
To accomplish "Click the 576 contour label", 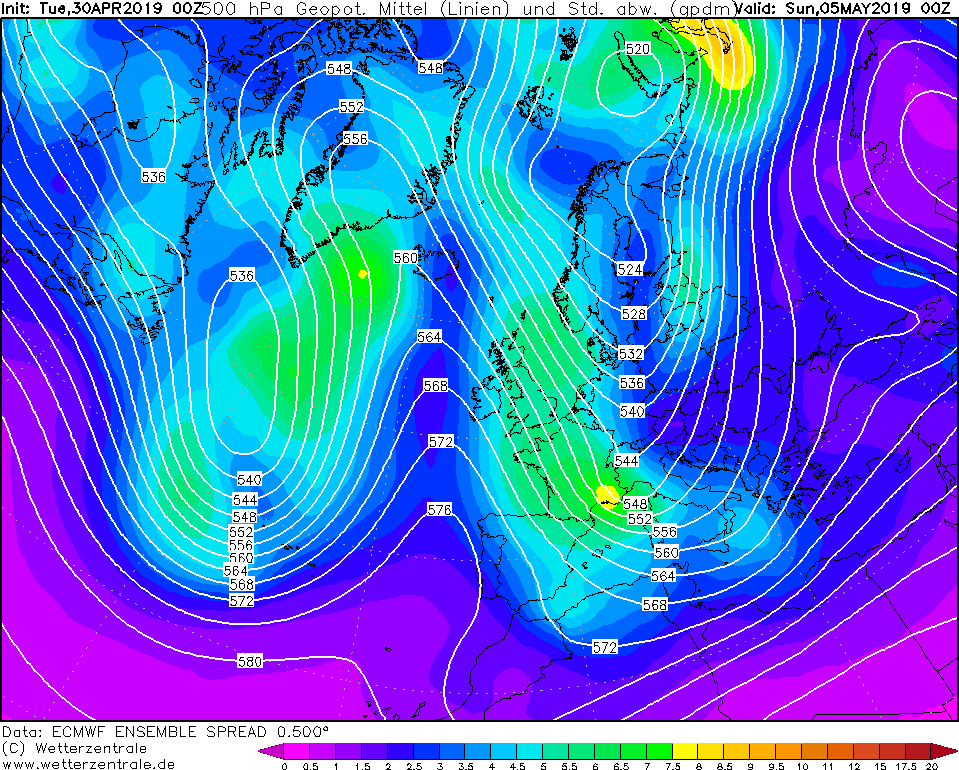I will 439,510.
